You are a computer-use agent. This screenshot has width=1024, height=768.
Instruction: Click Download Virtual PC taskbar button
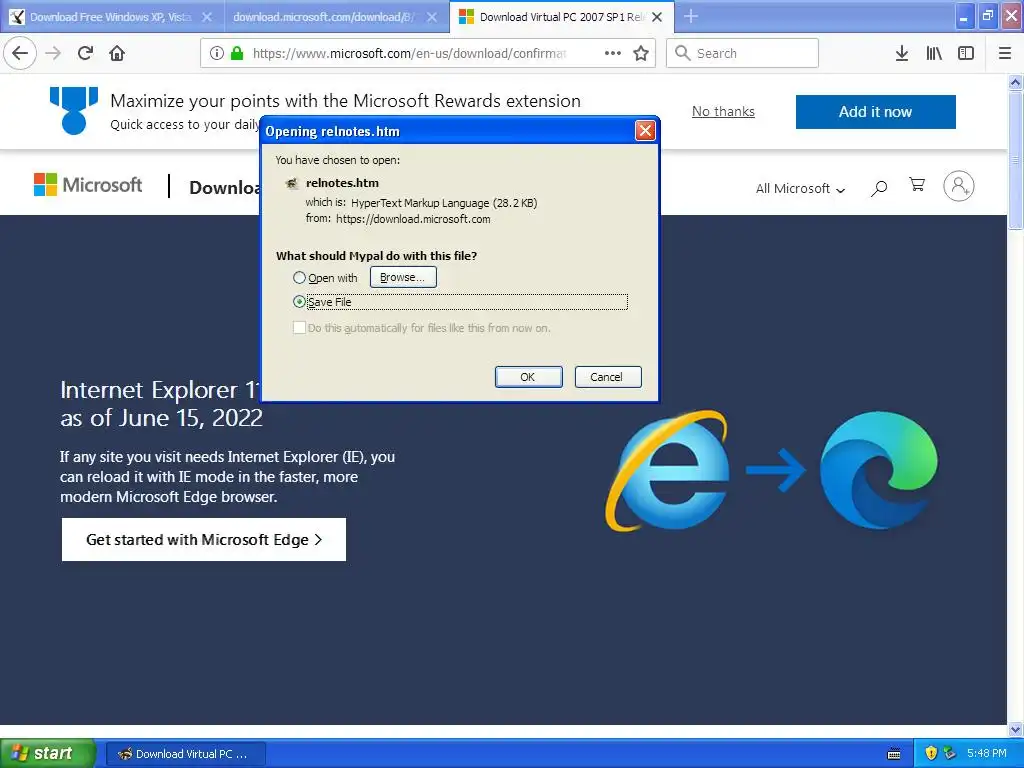(185, 754)
